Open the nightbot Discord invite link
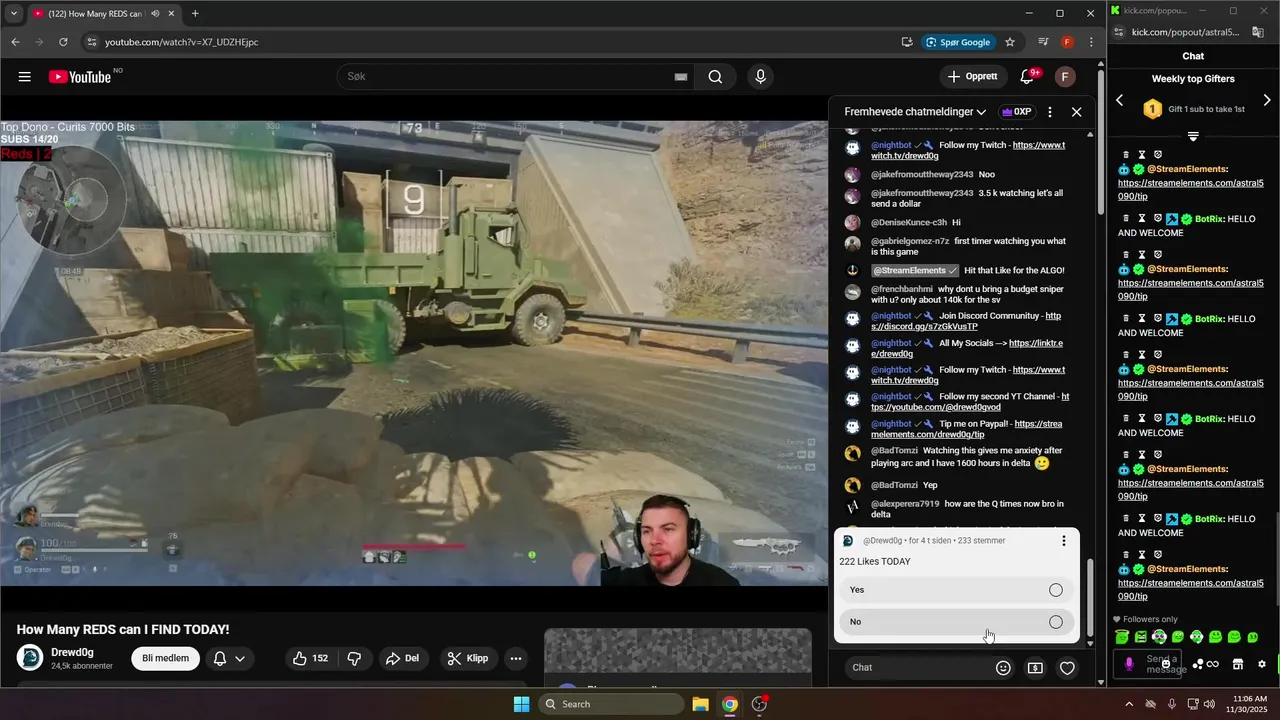 (967, 321)
